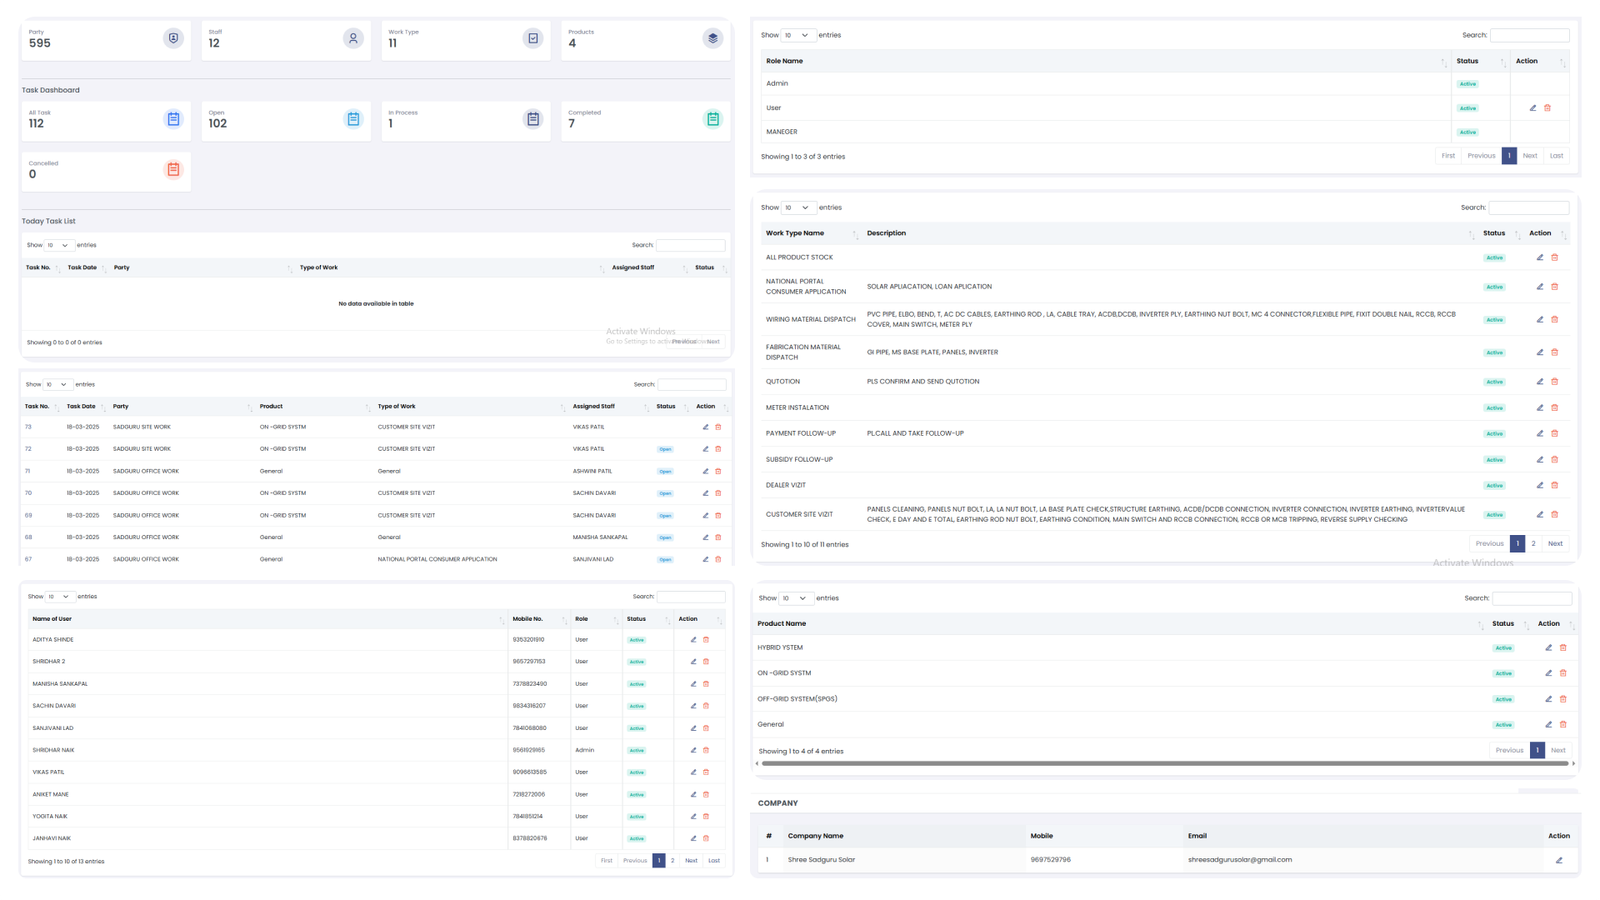This screenshot has width=1600, height=900.
Task: Click Next in the products pagination
Action: coord(1558,750)
